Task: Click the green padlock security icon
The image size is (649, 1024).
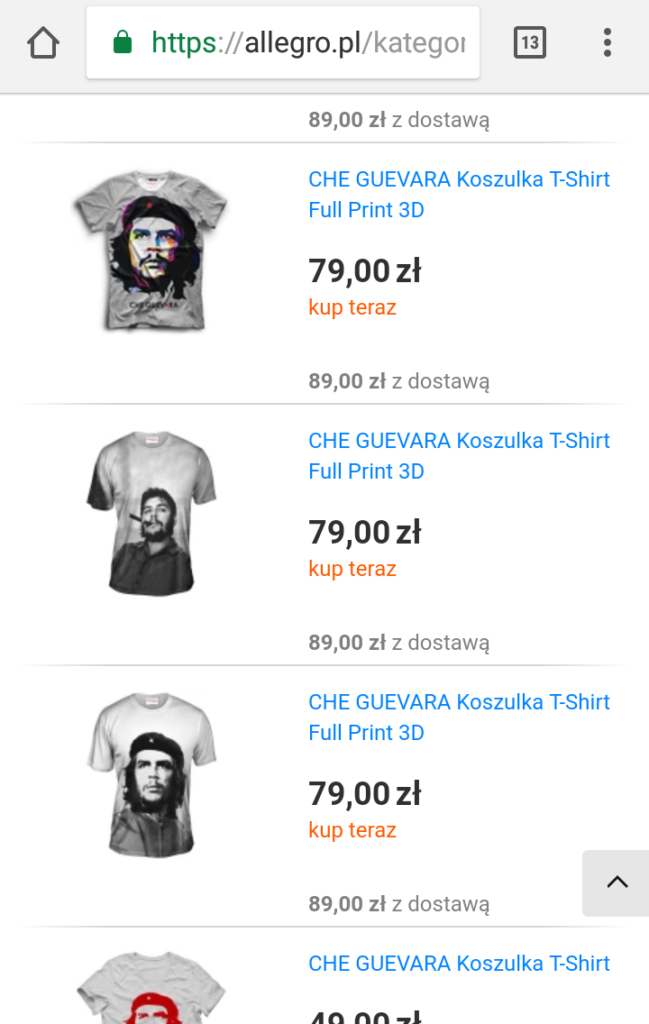Action: pos(122,42)
